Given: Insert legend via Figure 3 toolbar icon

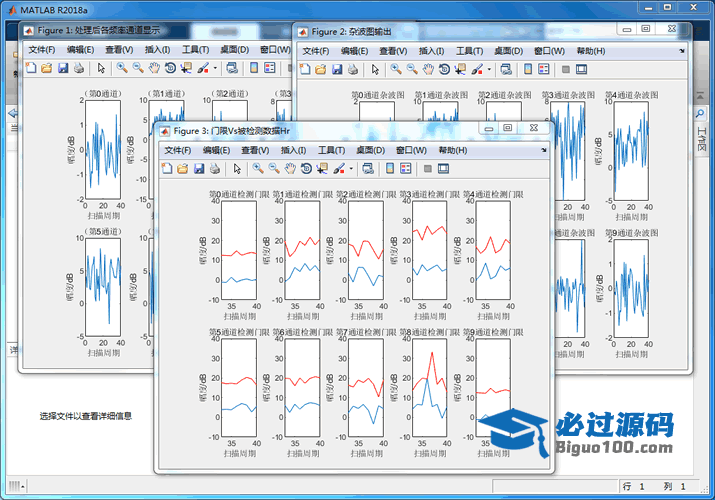Looking at the screenshot, I should click(406, 169).
